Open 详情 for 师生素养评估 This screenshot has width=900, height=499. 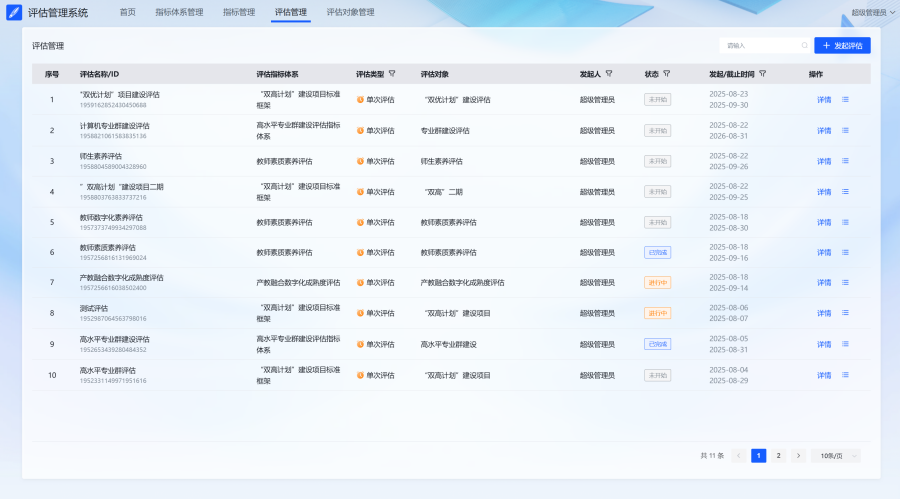pyautogui.click(x=824, y=161)
